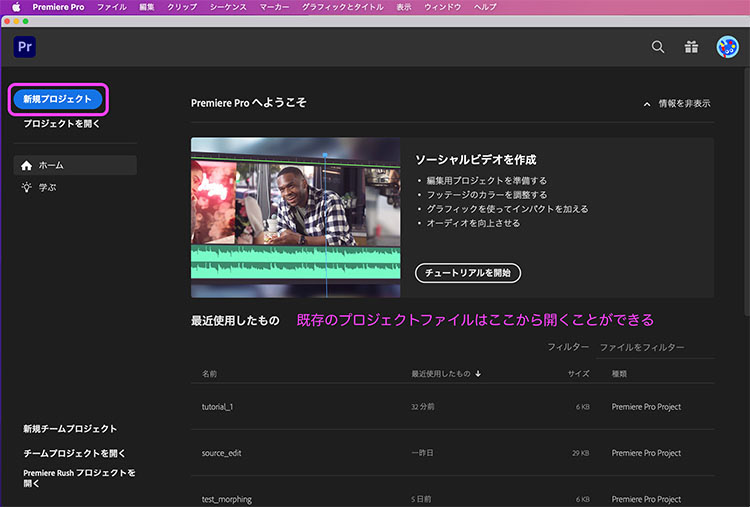Viewport: 750px width, 507px height.
Task: Open the Premiere Pro app menu
Action: (58, 7)
